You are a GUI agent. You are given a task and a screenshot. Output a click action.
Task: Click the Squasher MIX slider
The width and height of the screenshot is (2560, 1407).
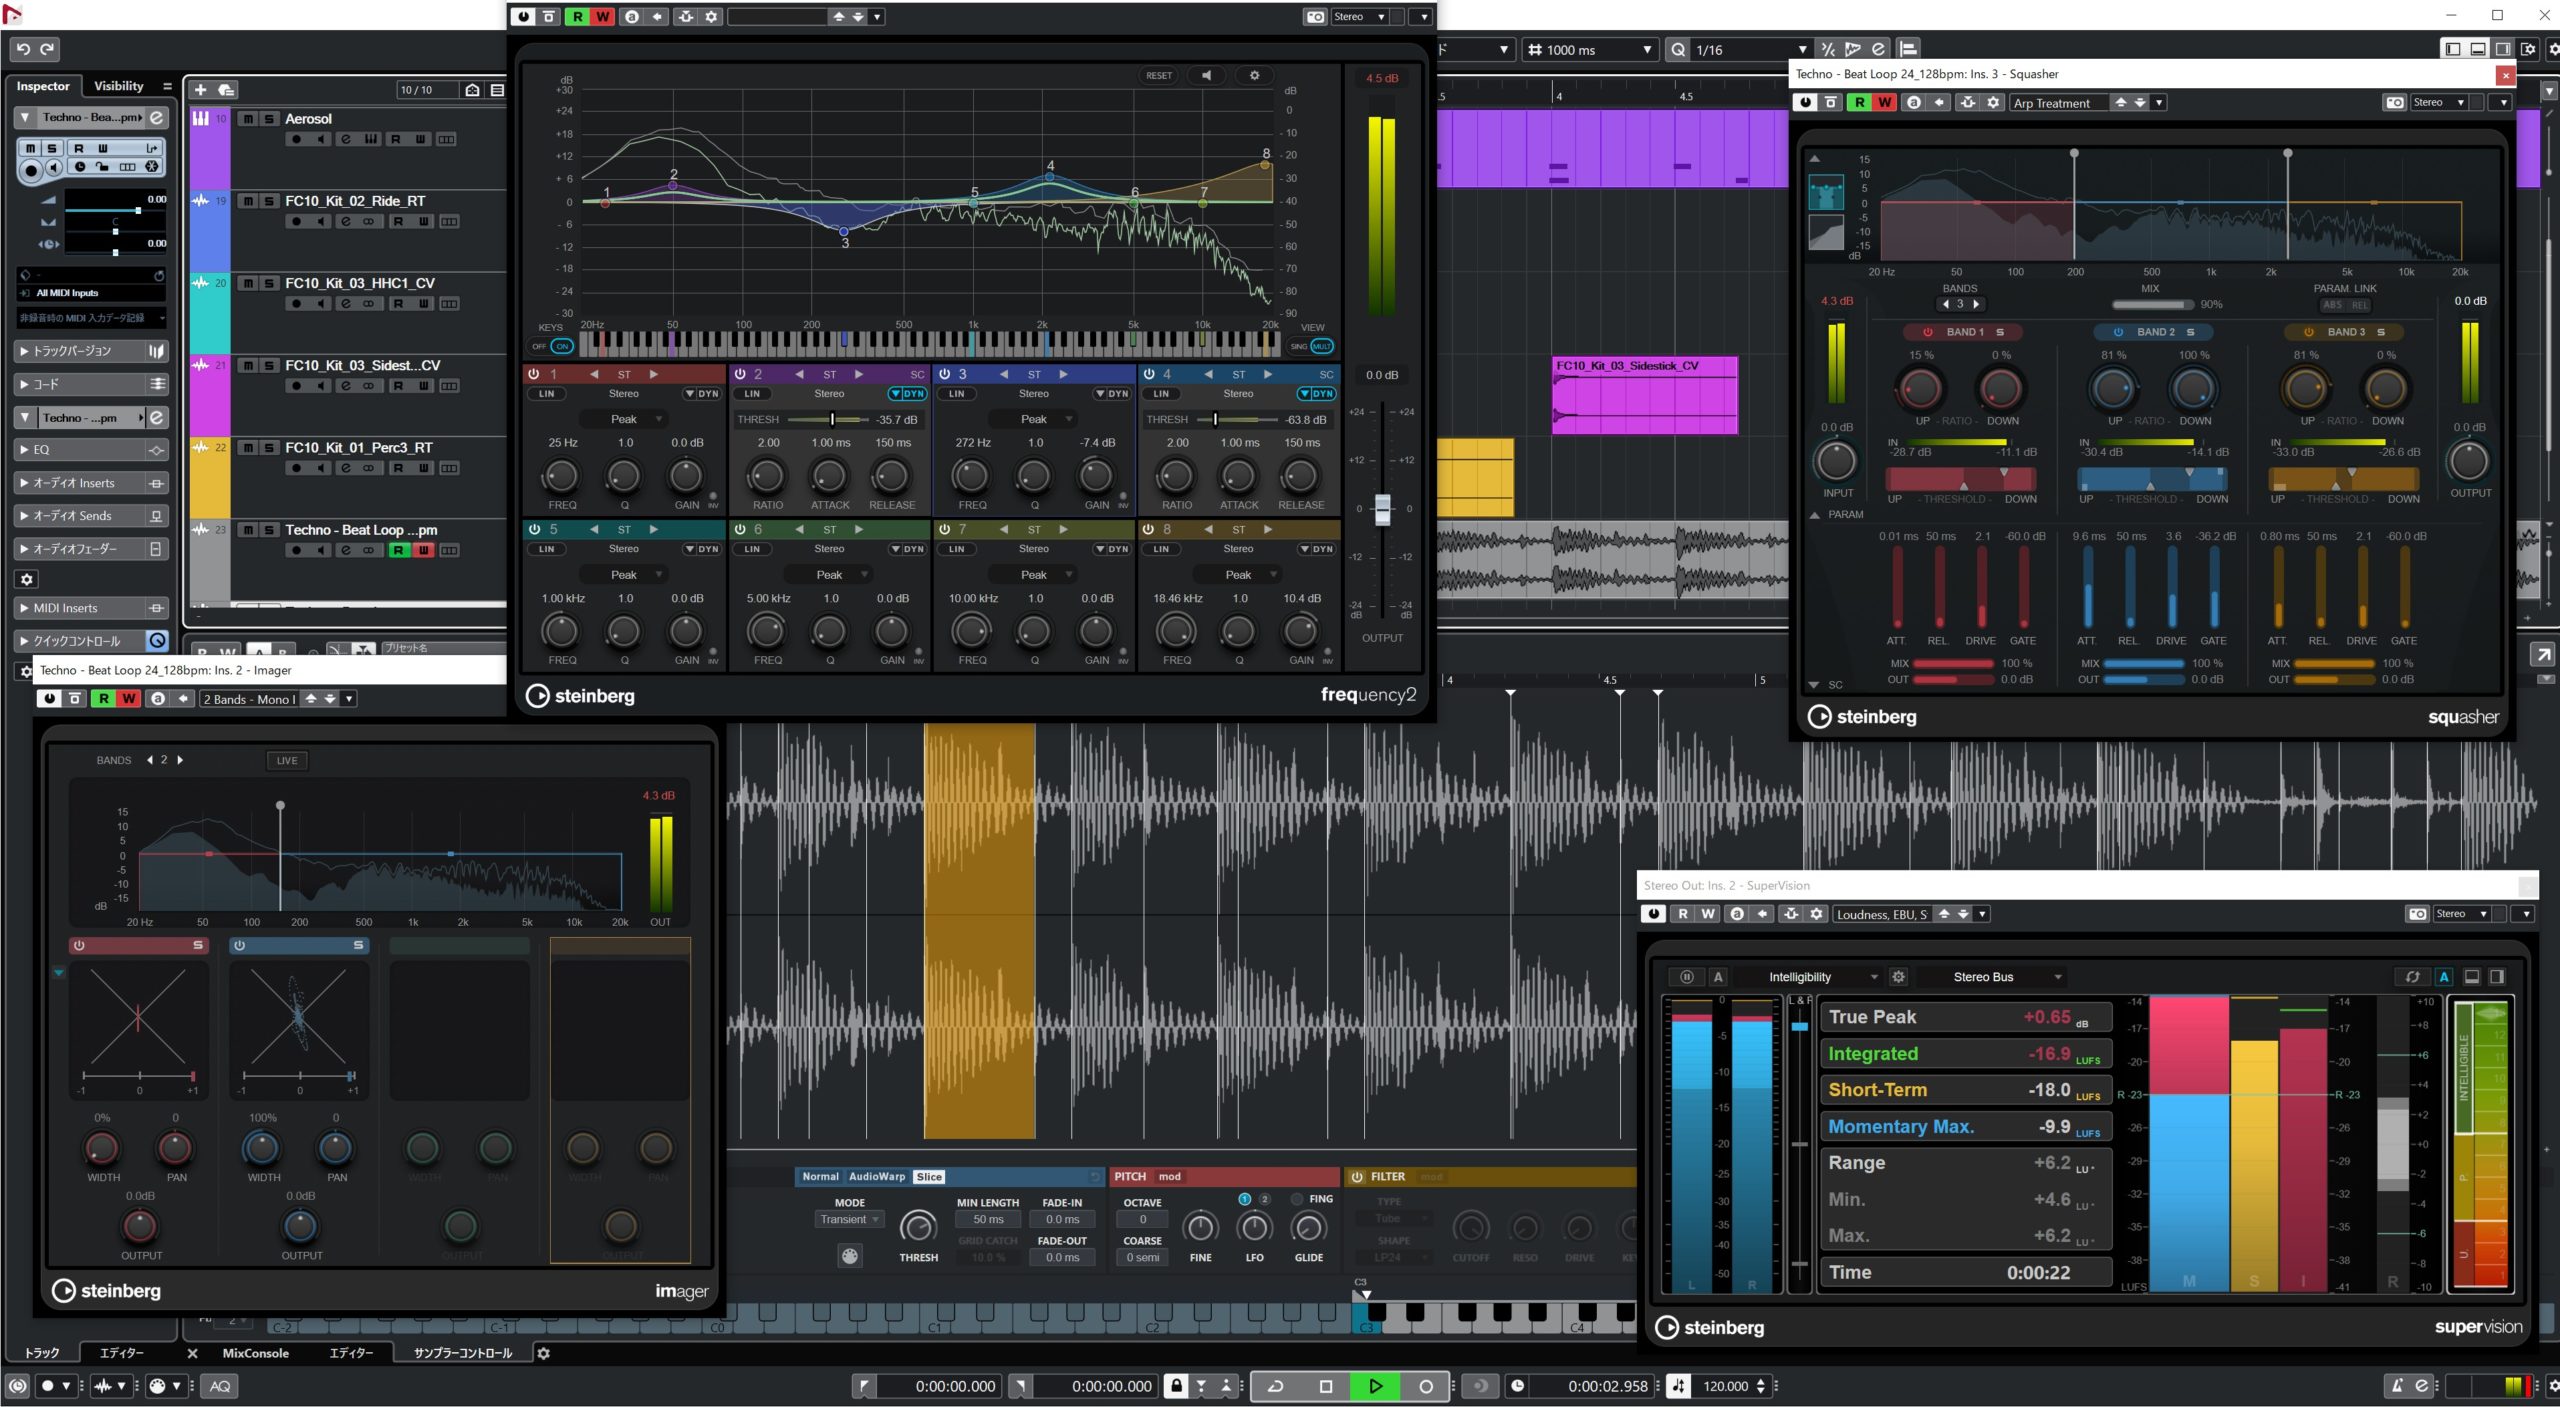click(2152, 305)
